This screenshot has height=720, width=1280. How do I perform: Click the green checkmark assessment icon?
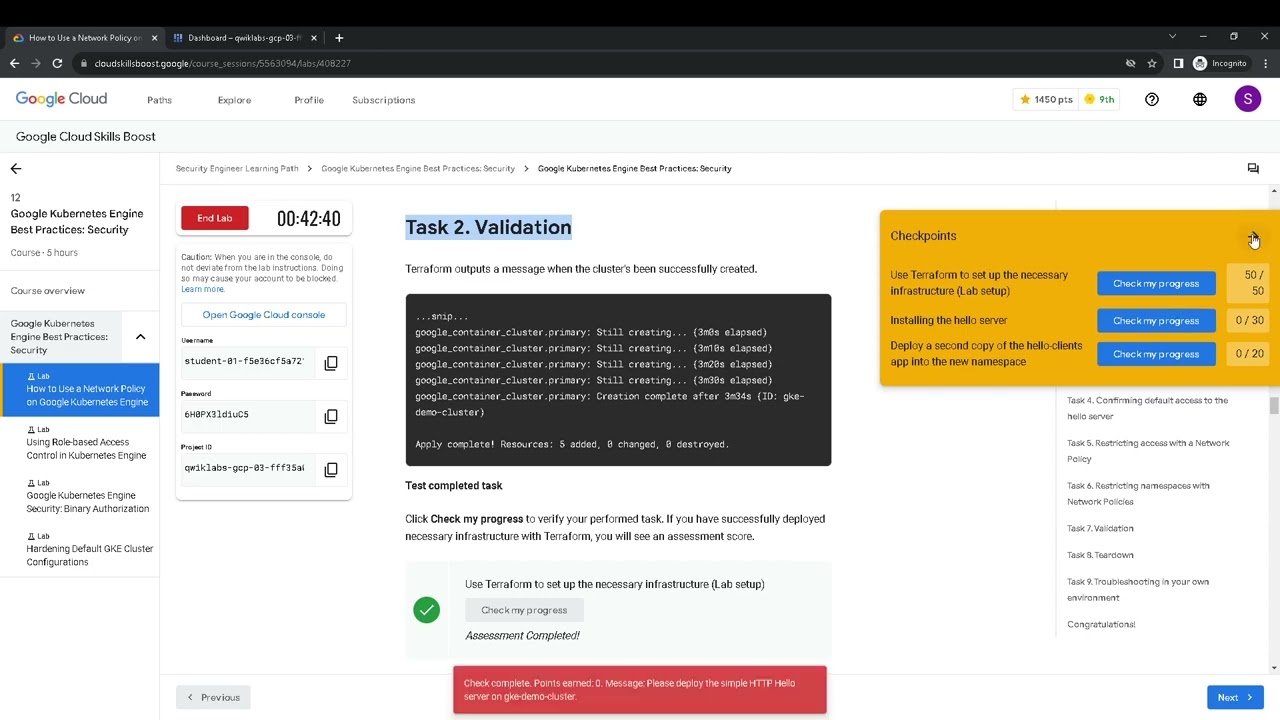pyautogui.click(x=427, y=610)
